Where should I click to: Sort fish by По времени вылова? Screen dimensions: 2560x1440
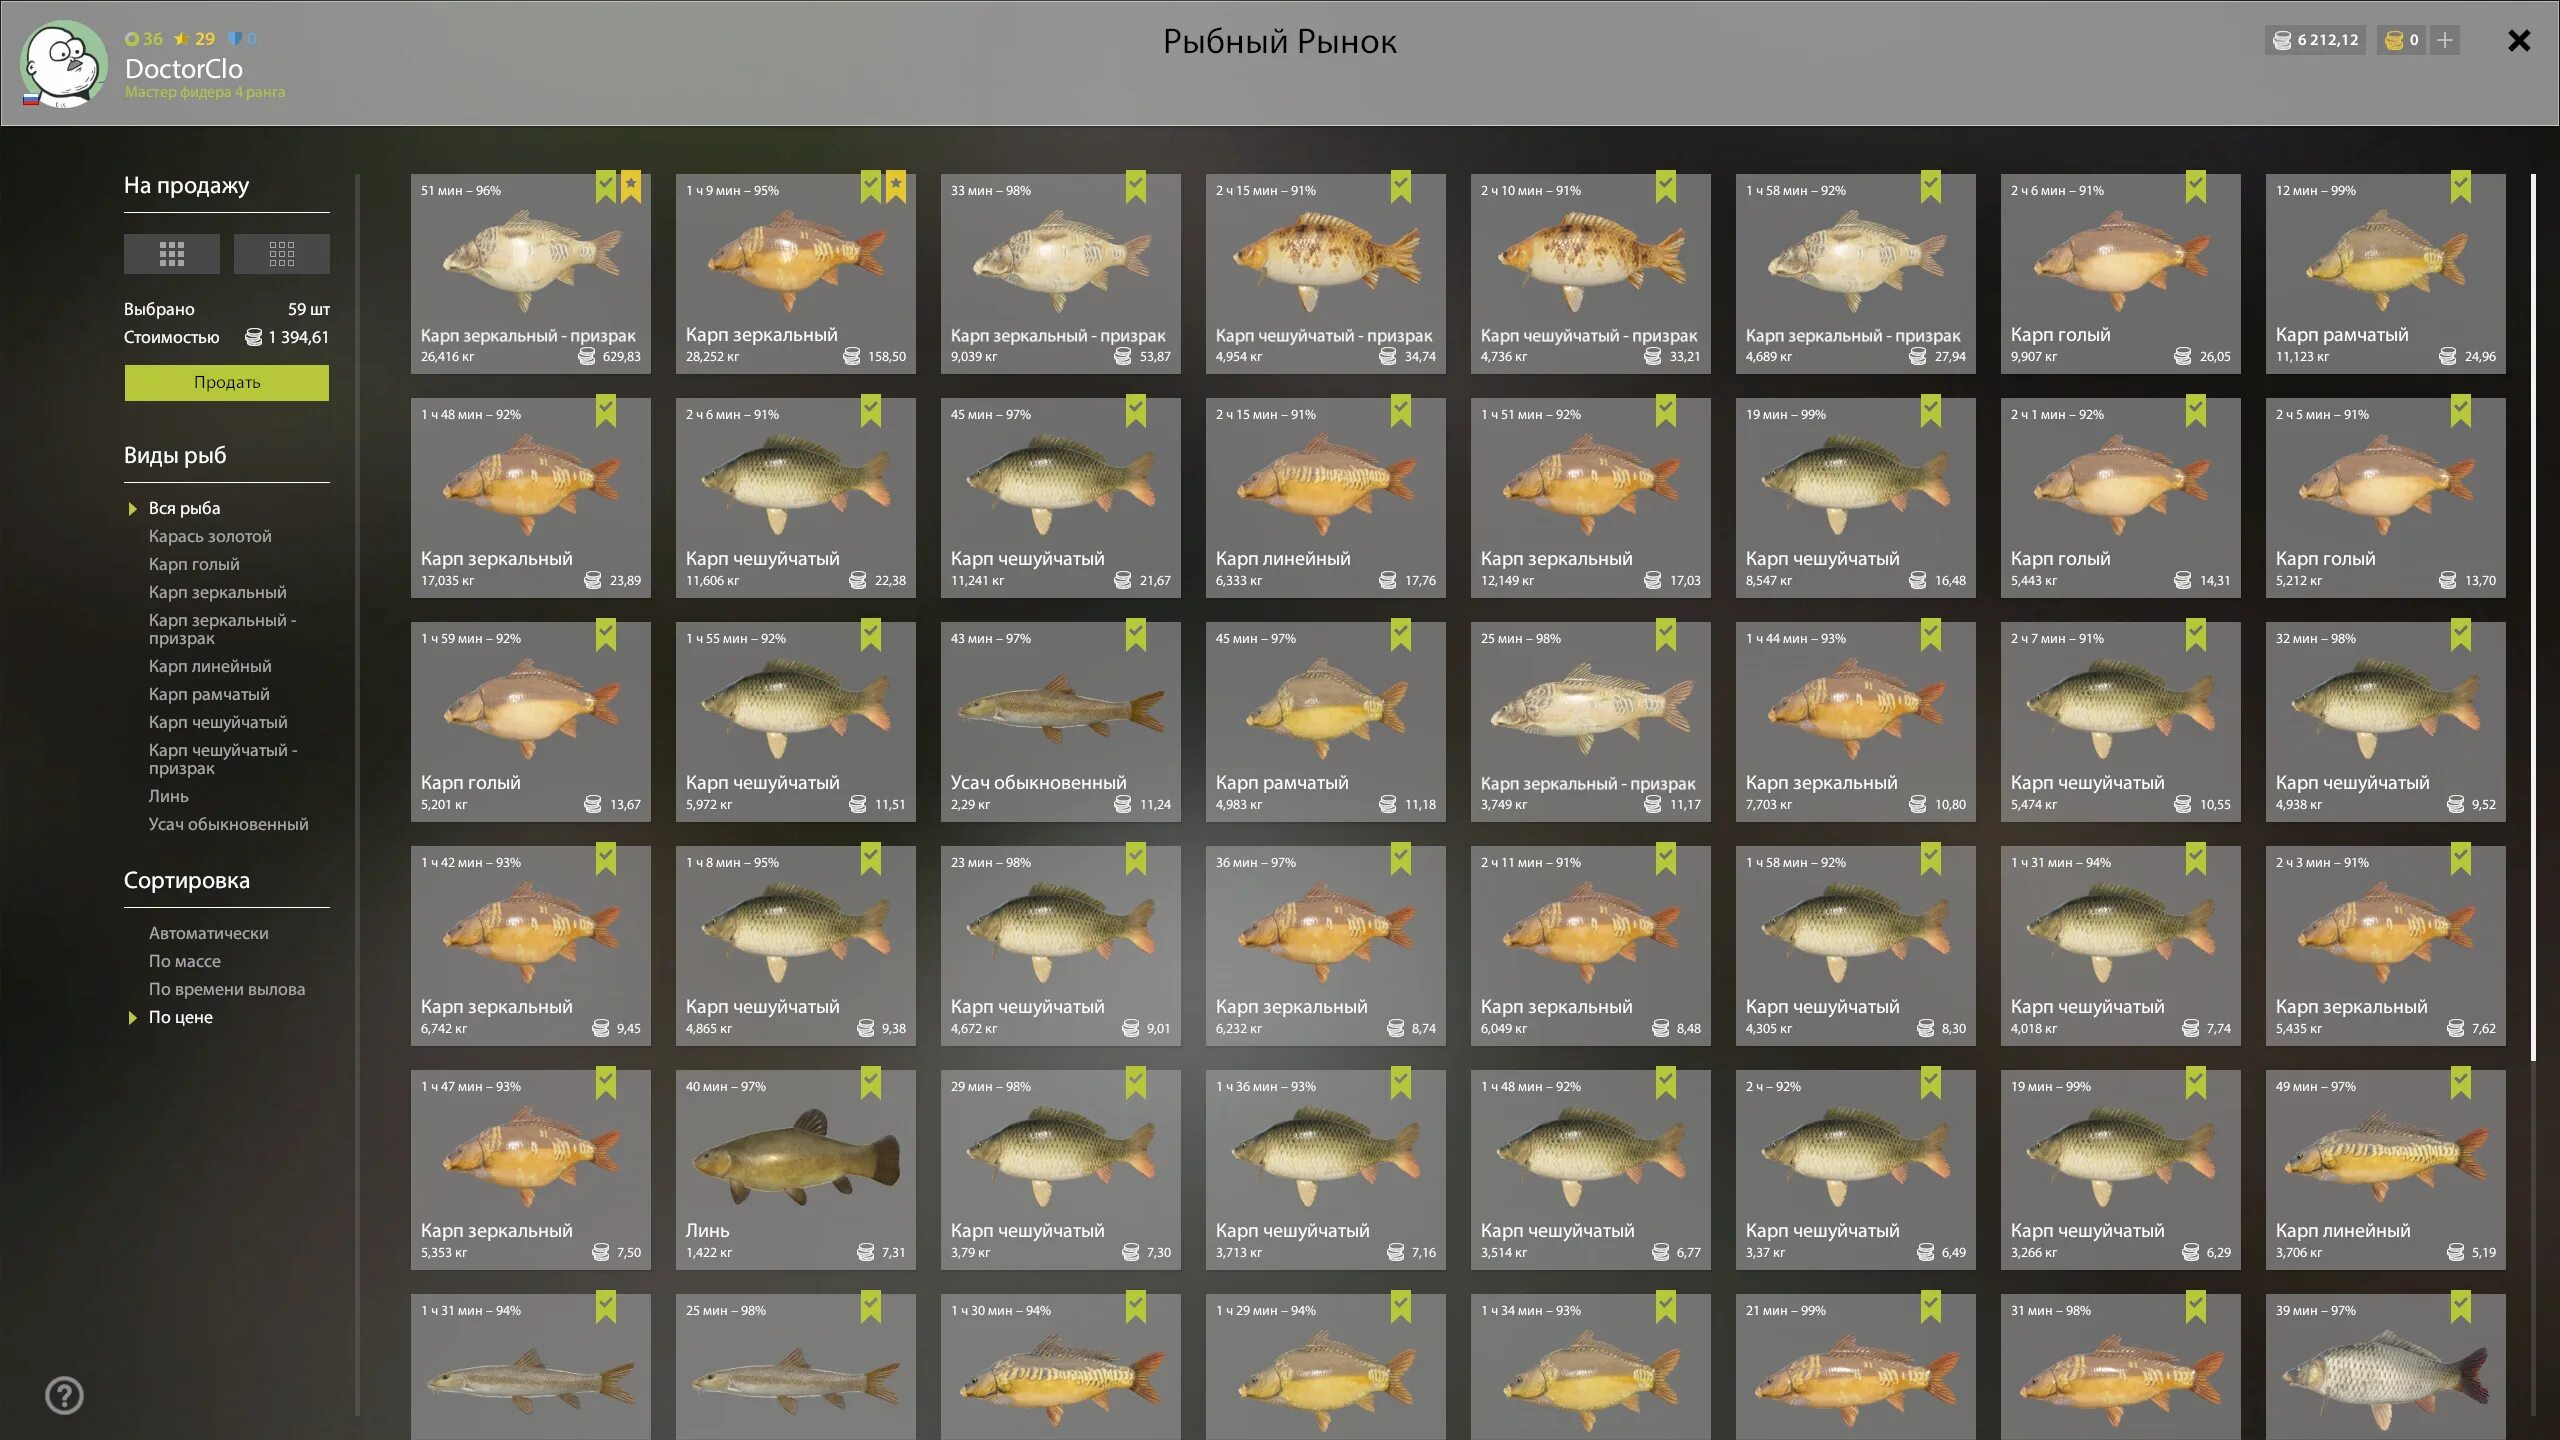click(x=227, y=989)
